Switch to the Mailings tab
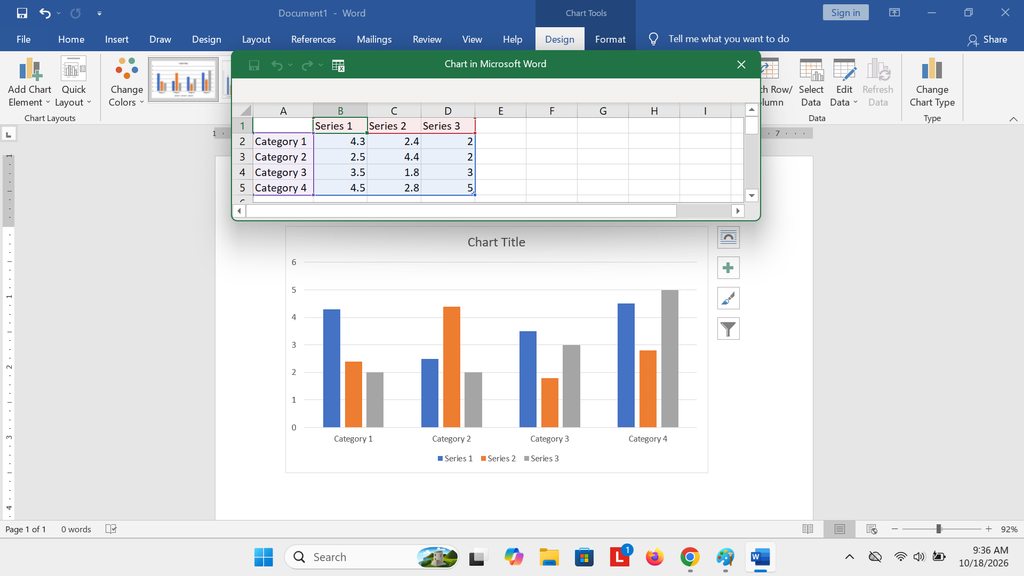 click(x=374, y=39)
